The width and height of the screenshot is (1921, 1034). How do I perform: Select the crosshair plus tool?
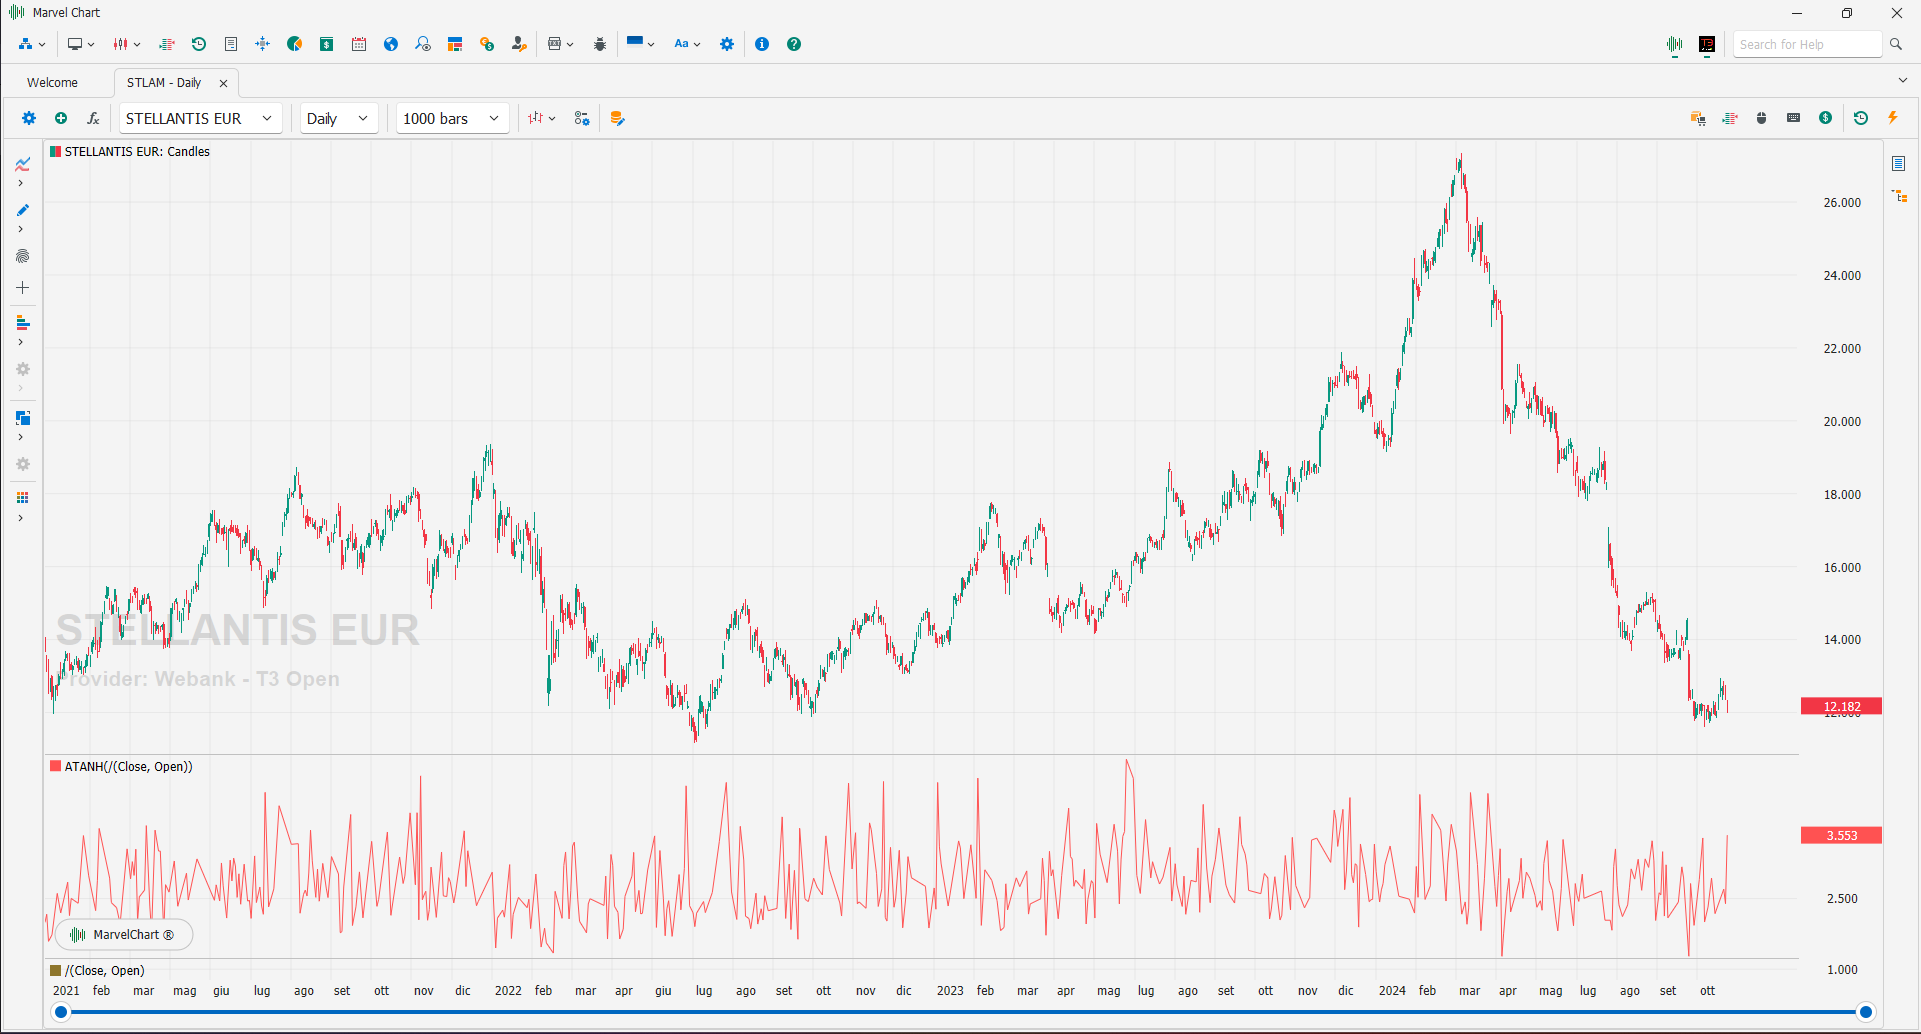click(x=22, y=287)
